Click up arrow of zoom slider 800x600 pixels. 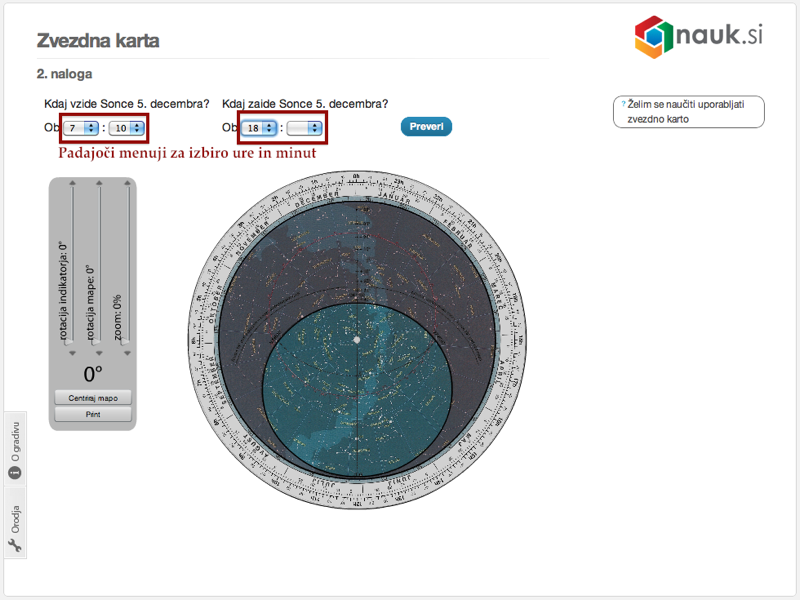pyautogui.click(x=127, y=184)
